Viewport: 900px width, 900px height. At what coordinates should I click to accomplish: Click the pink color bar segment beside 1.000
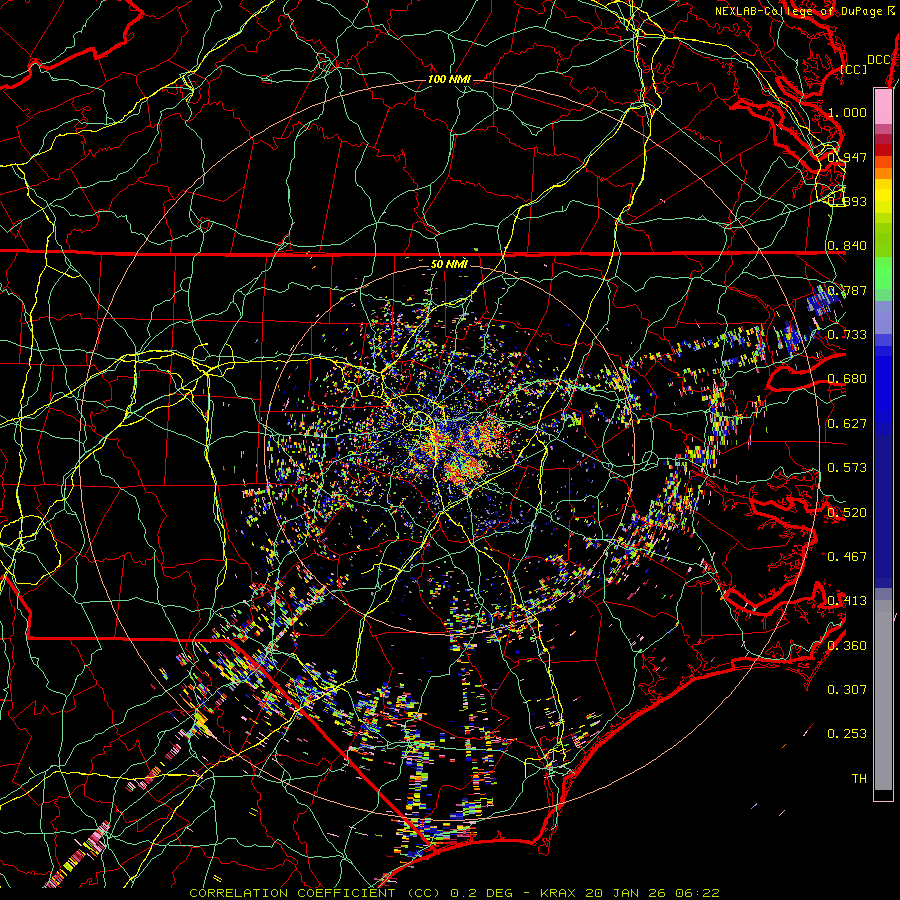tap(883, 106)
